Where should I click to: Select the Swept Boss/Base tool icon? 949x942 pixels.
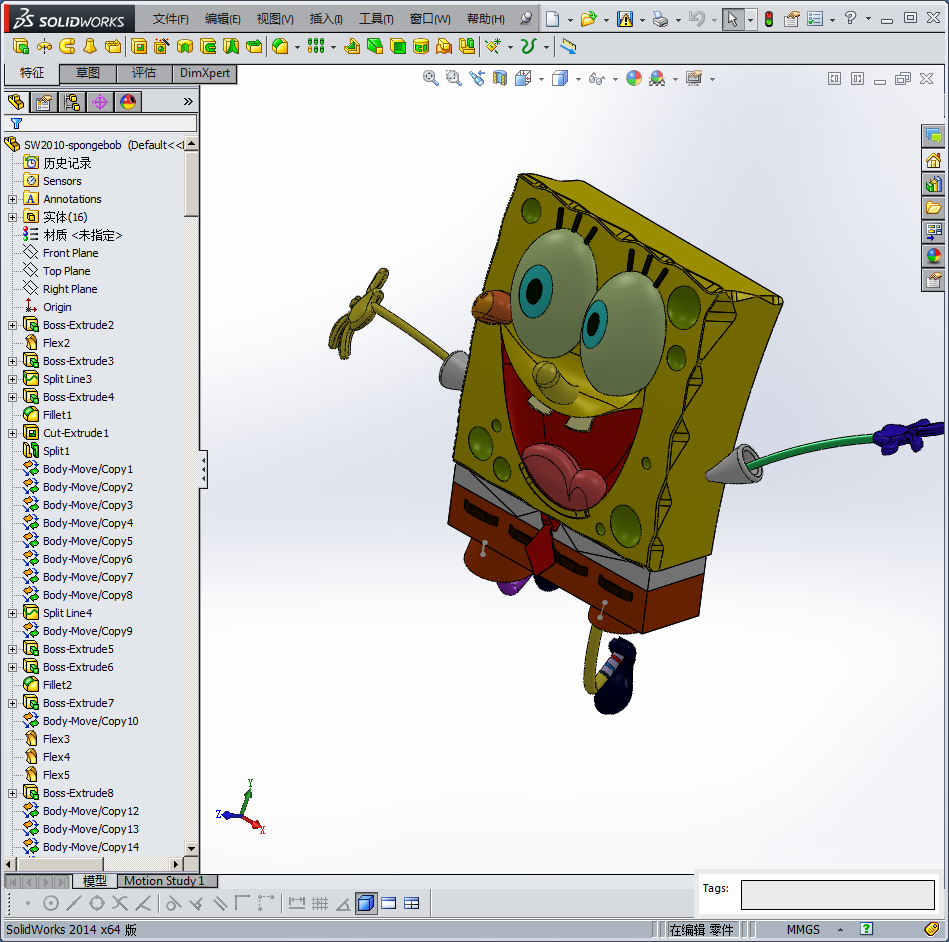67,46
